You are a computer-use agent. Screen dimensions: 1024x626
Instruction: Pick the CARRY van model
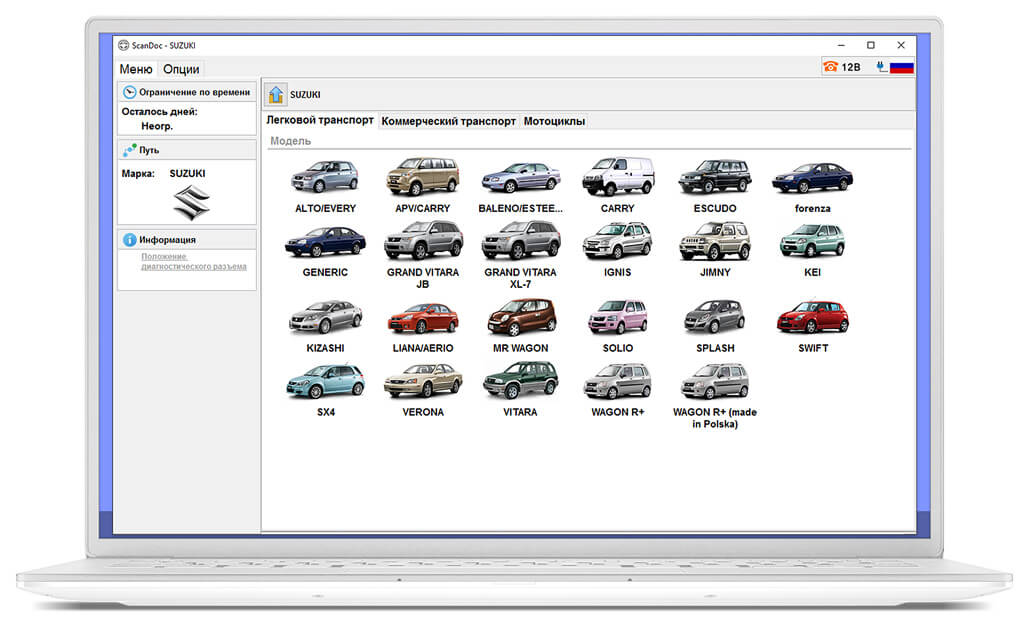(618, 185)
